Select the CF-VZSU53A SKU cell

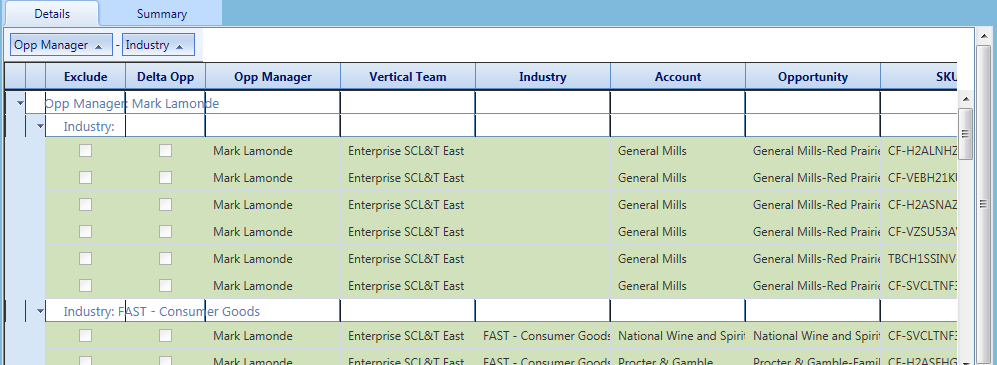919,232
